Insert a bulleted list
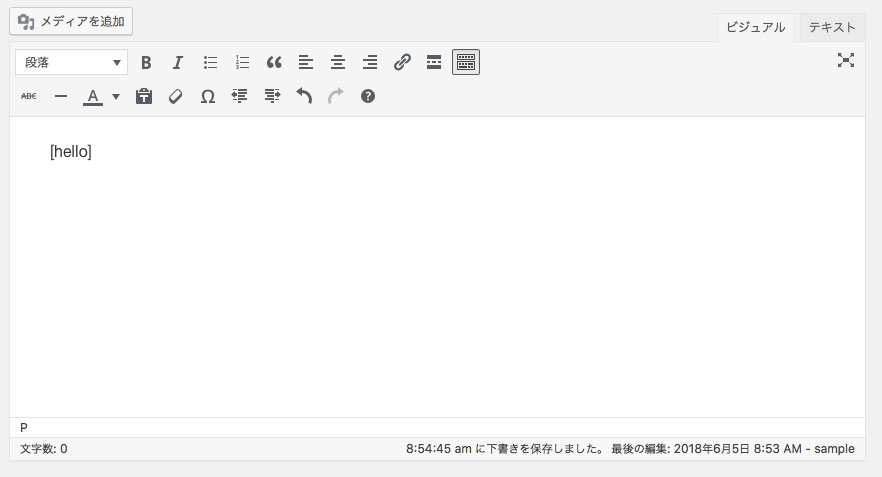The width and height of the screenshot is (882, 477). coord(210,62)
